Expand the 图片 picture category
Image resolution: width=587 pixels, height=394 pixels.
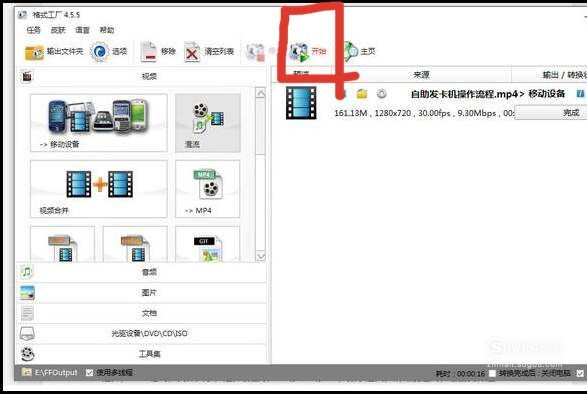pyautogui.click(x=142, y=293)
